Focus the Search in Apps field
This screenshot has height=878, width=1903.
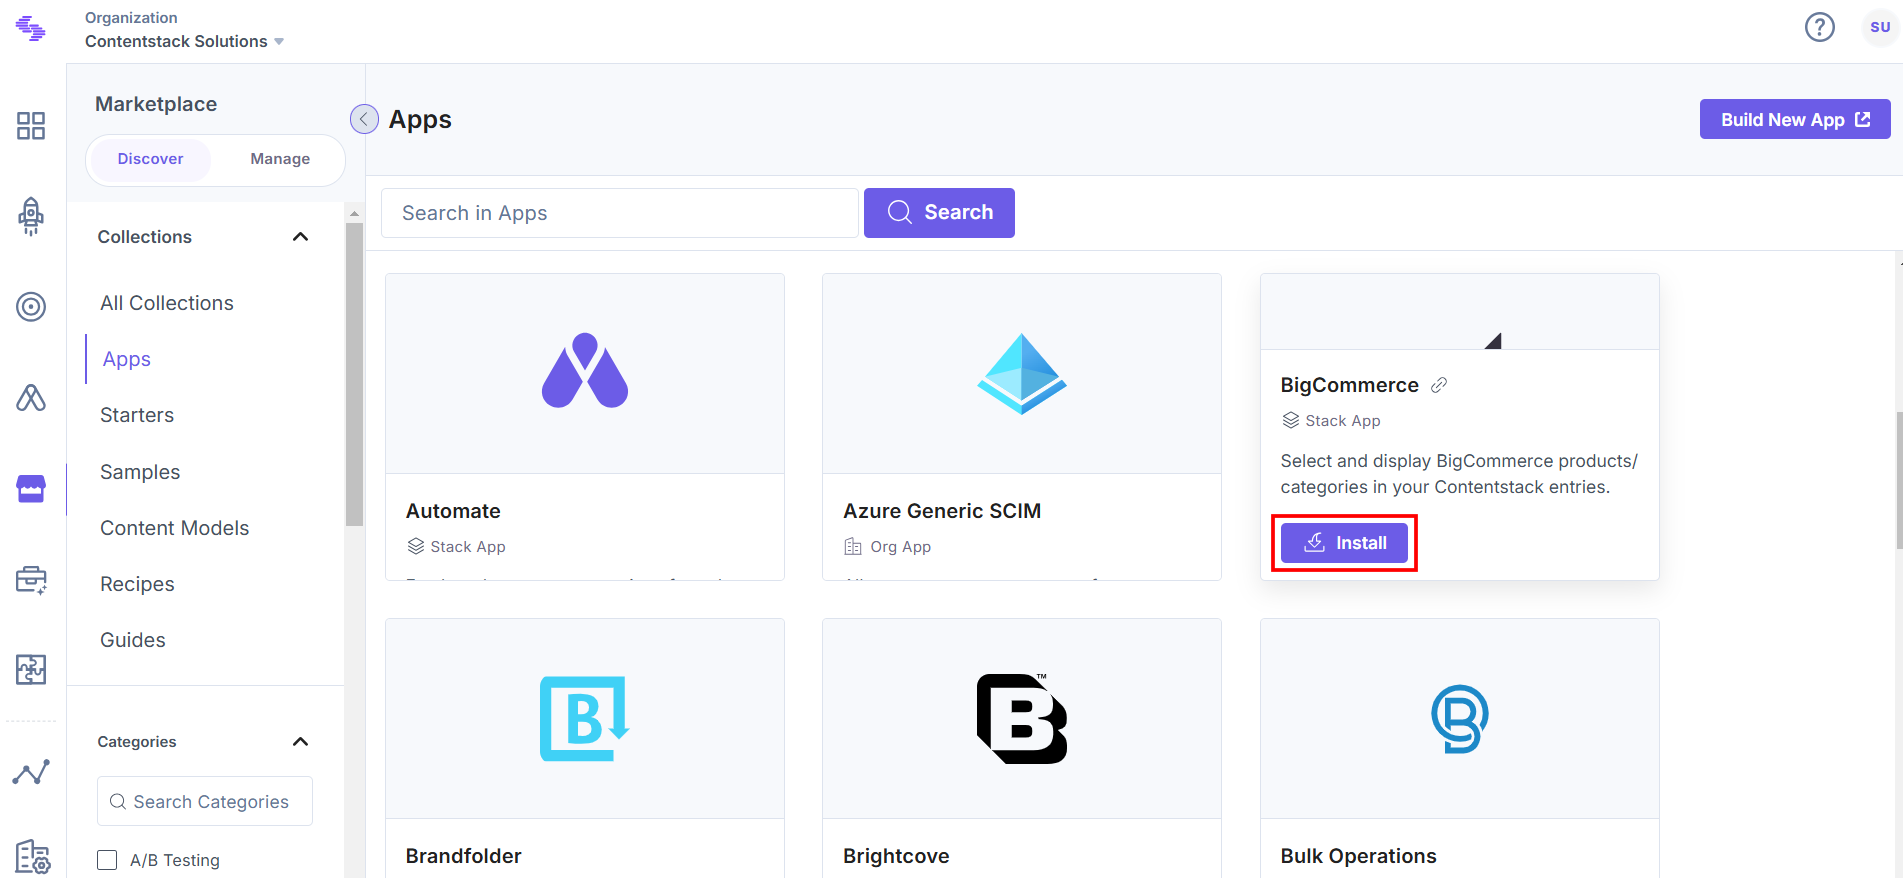620,213
